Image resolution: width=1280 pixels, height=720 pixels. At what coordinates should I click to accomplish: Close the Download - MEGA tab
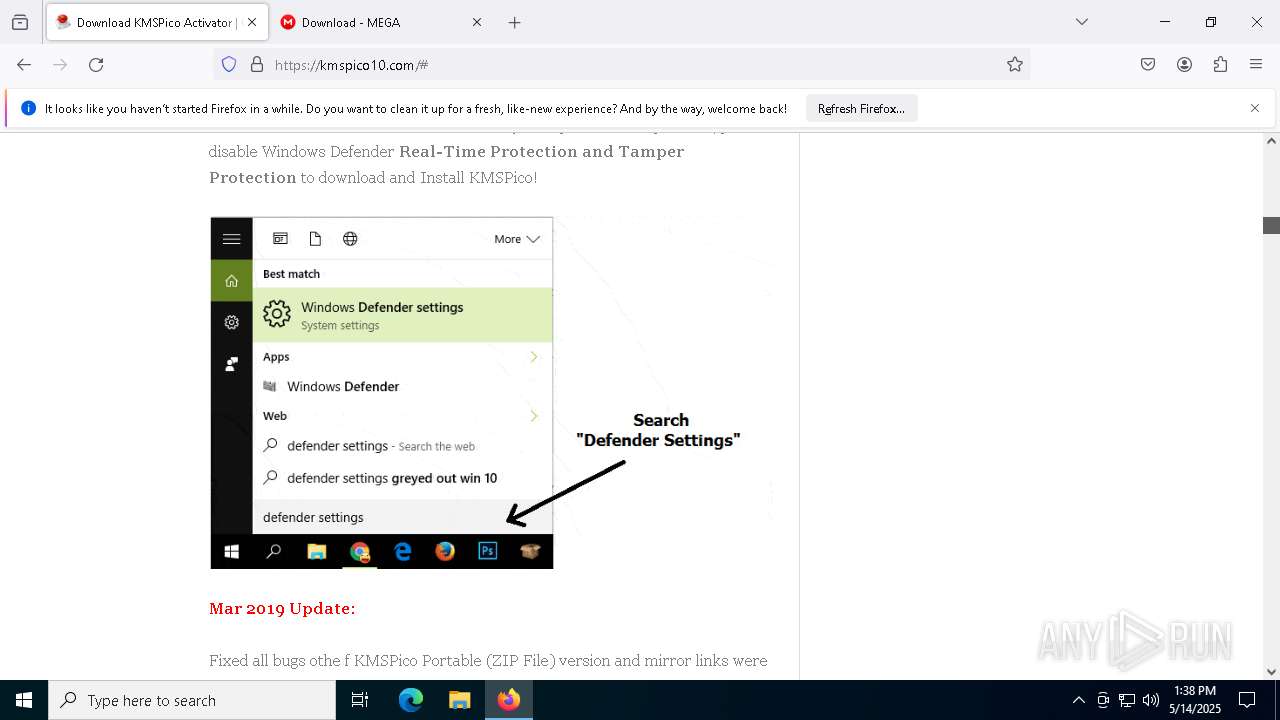(x=477, y=22)
